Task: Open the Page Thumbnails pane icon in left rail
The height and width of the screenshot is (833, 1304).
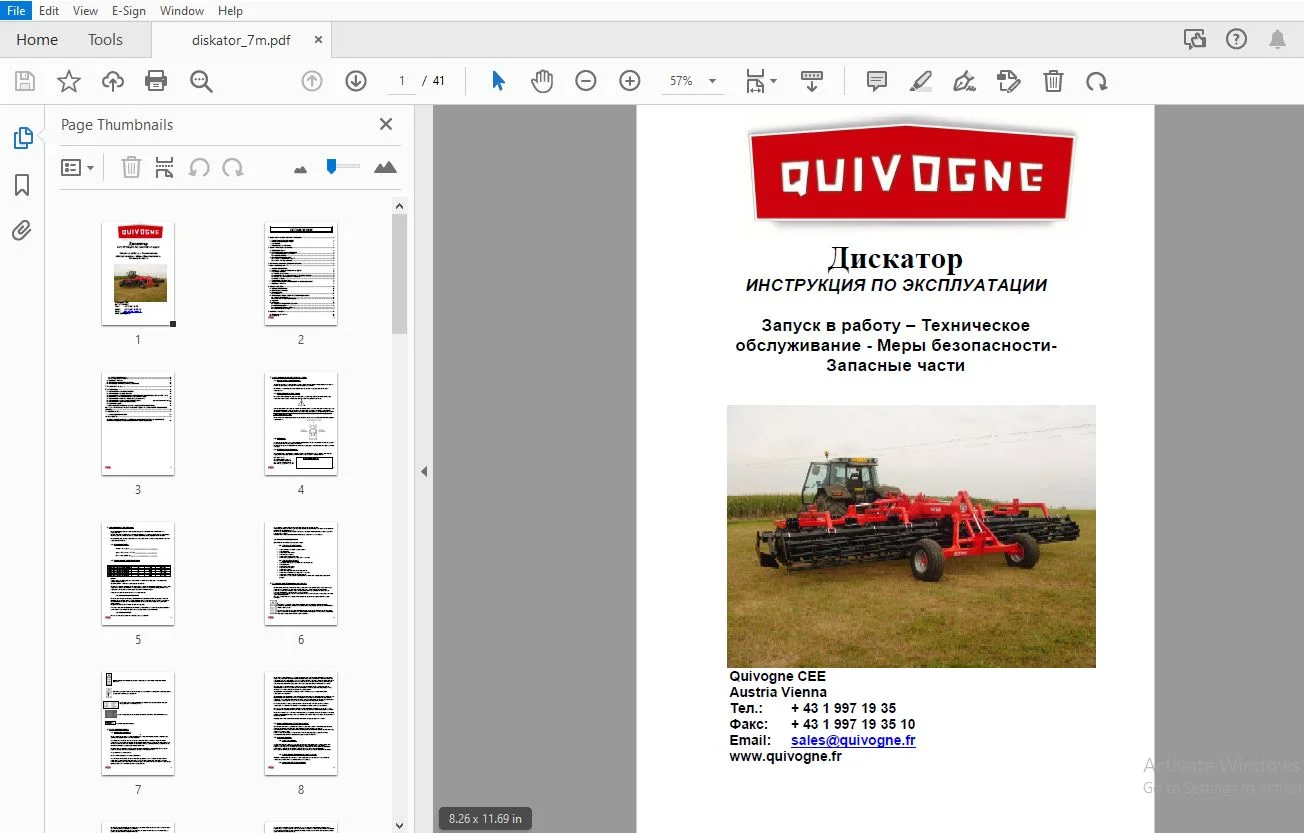Action: click(22, 139)
